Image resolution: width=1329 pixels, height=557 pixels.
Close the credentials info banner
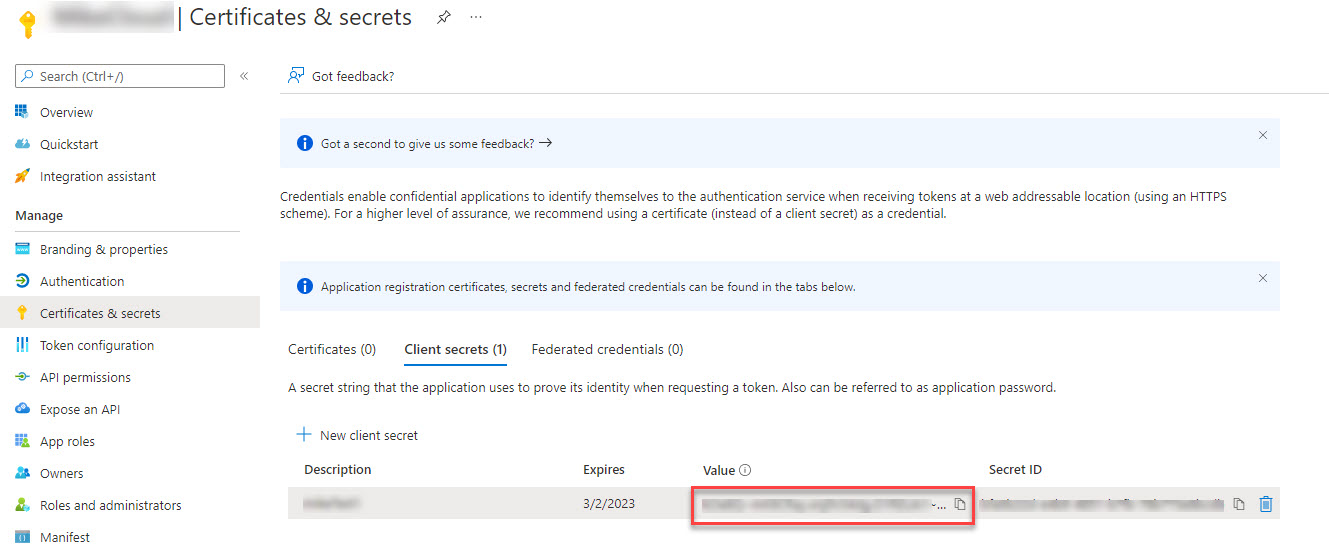click(x=1262, y=278)
